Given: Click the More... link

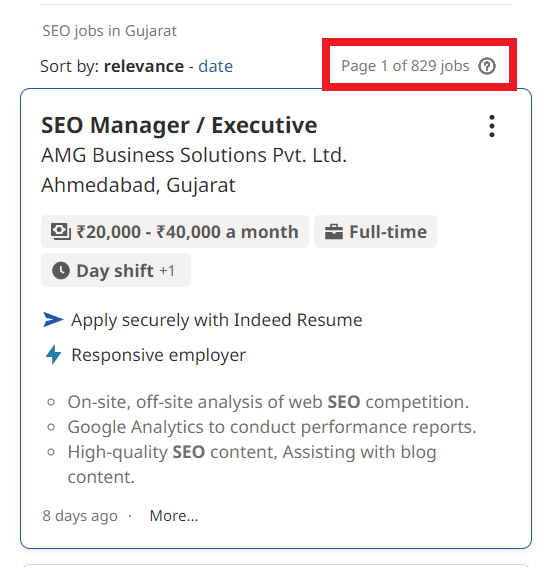Looking at the screenshot, I should pos(174,516).
